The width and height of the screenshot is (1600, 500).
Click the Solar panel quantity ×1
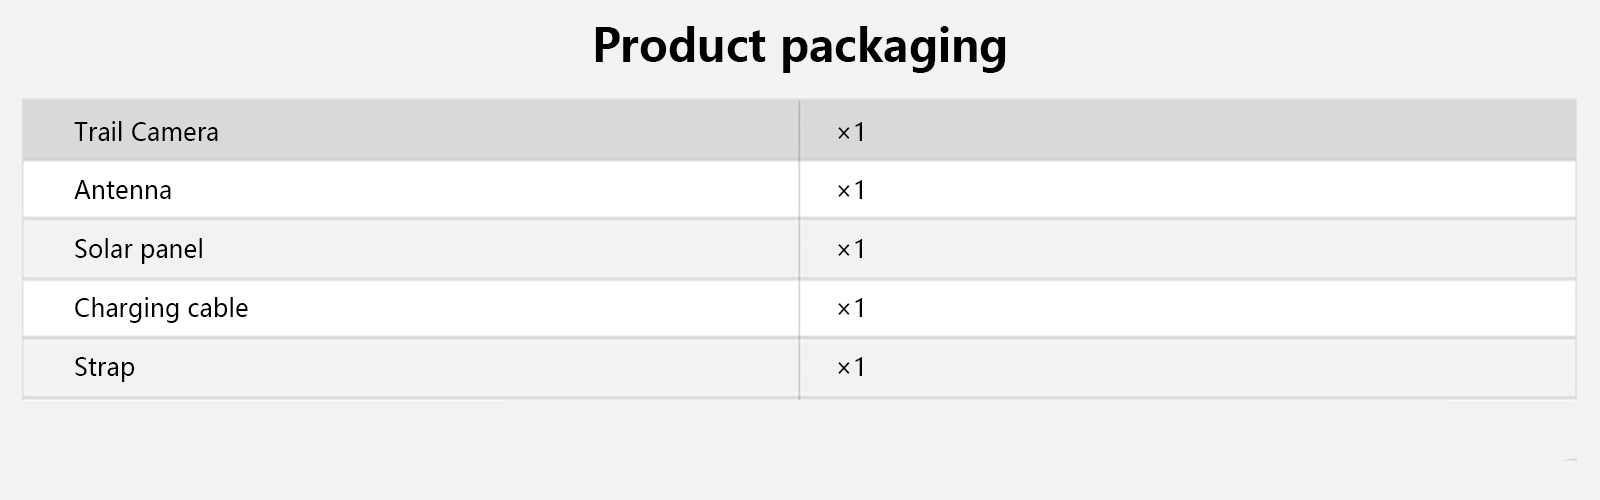click(850, 249)
